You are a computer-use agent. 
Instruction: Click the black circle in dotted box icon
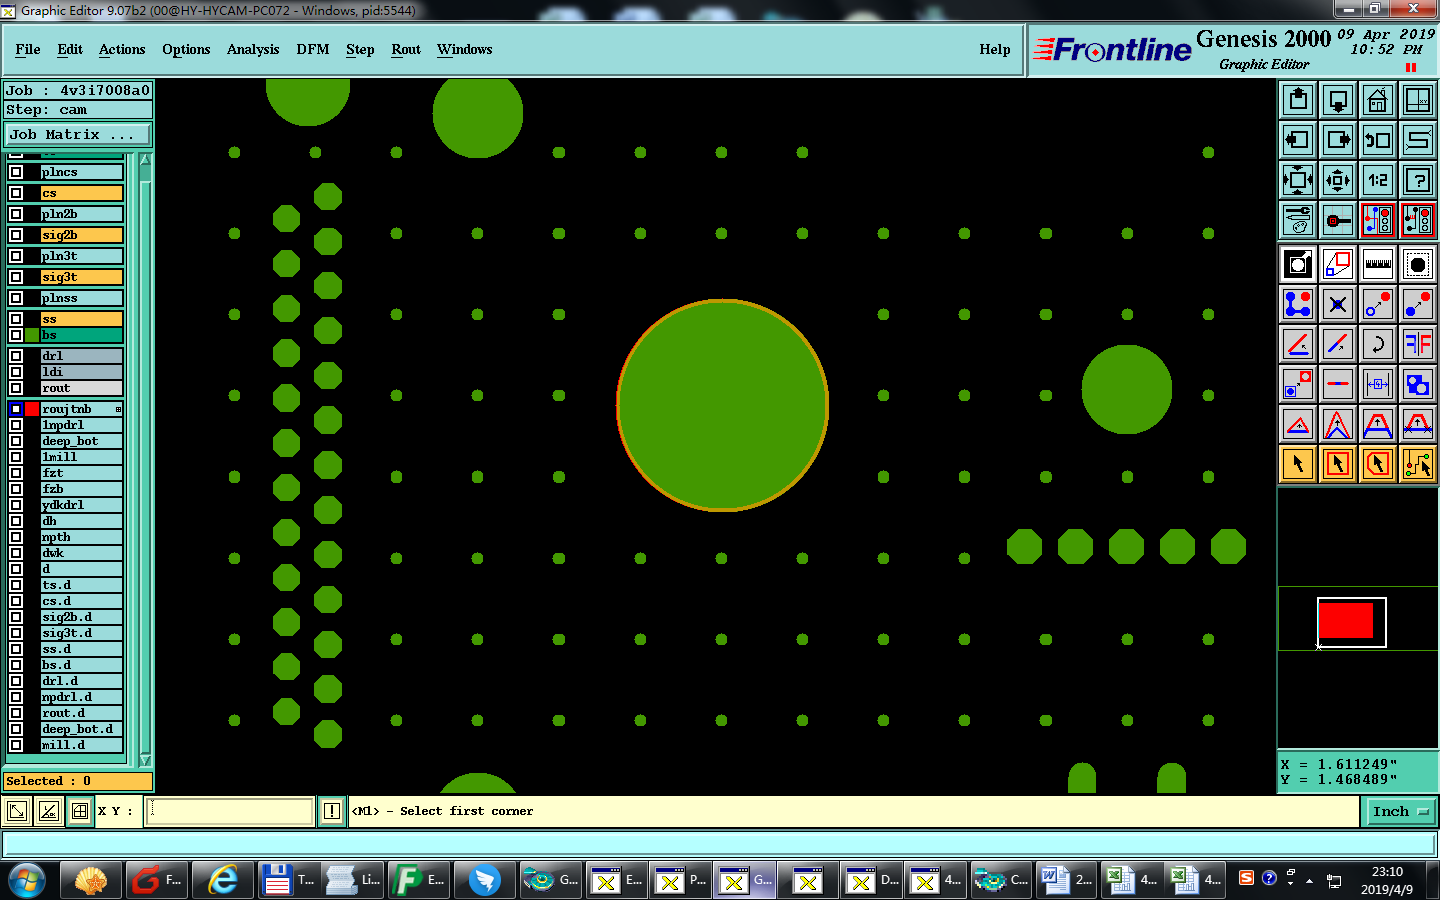1418,264
